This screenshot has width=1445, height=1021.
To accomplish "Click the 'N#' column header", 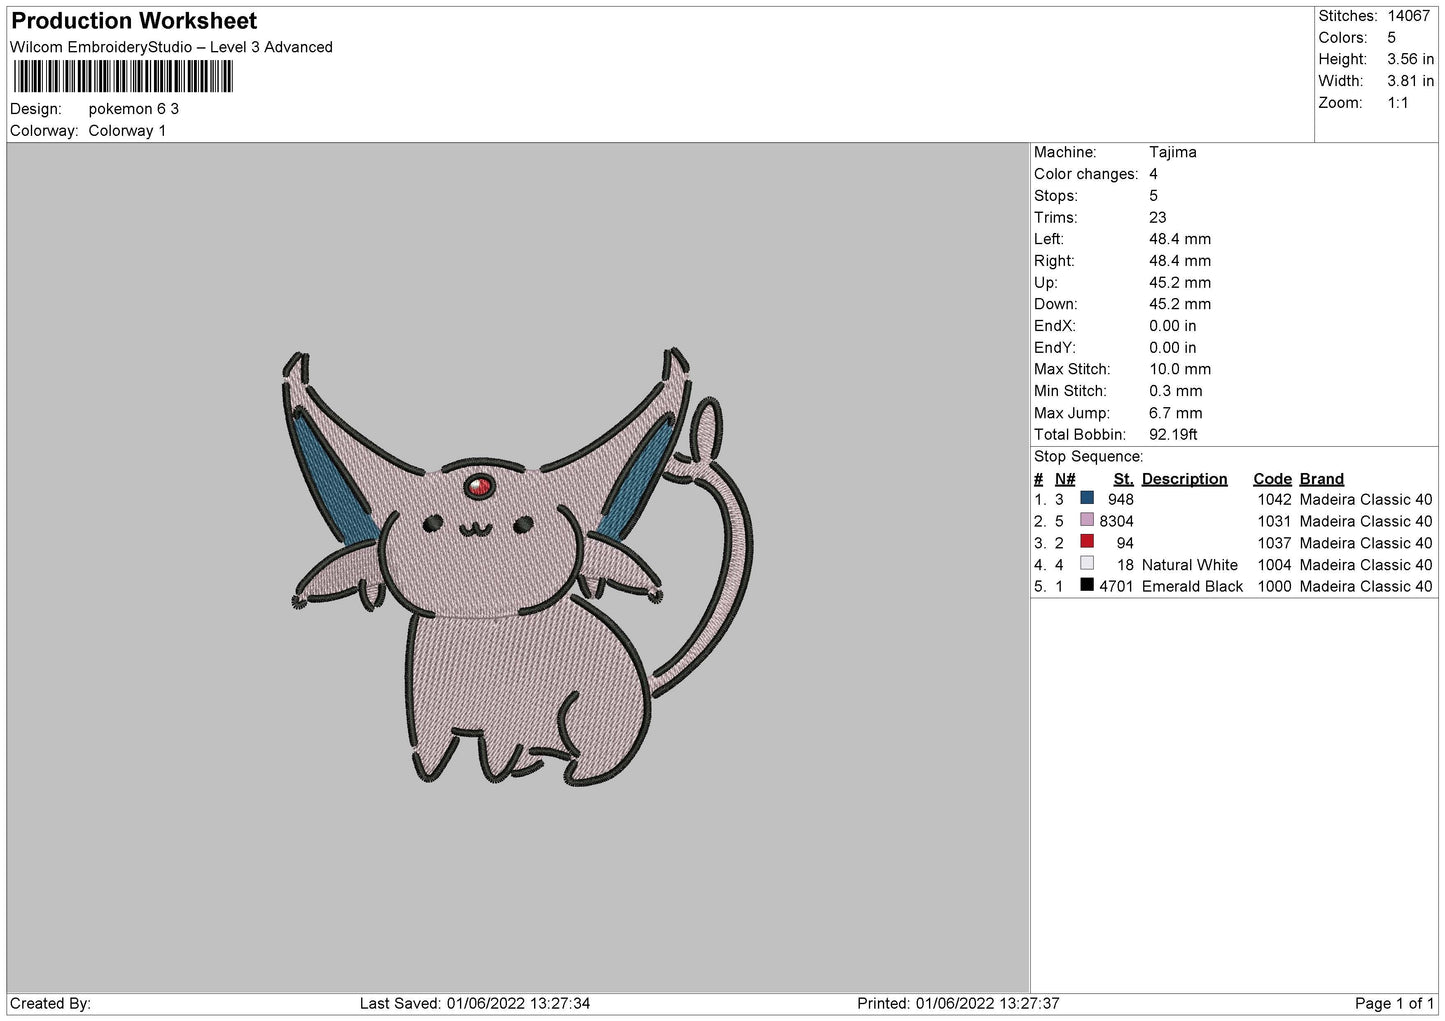I will pos(1065,479).
